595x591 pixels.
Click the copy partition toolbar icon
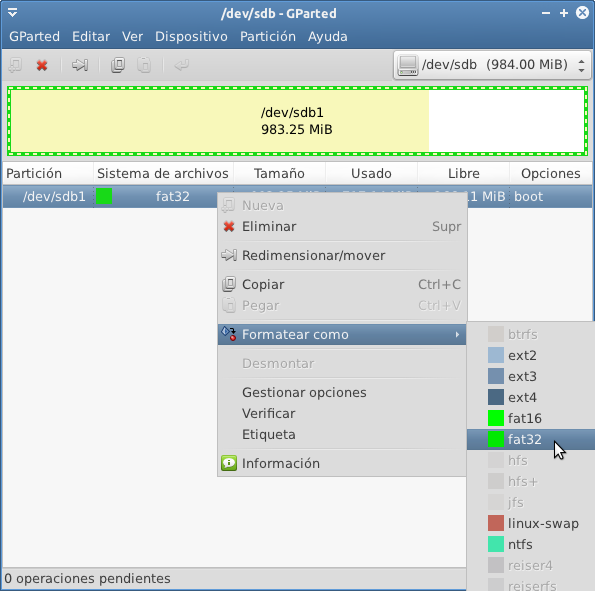118,65
